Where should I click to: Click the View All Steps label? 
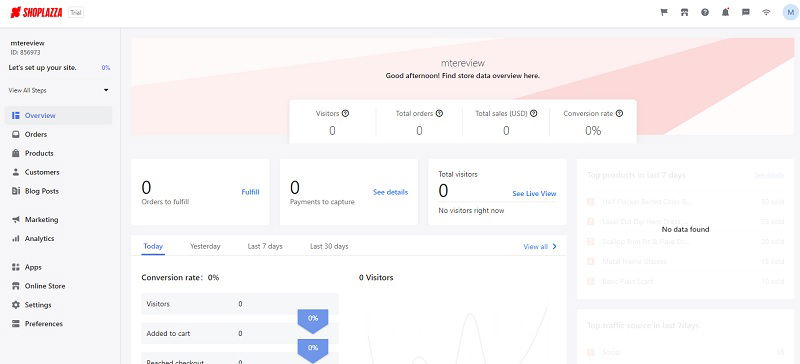[x=28, y=90]
